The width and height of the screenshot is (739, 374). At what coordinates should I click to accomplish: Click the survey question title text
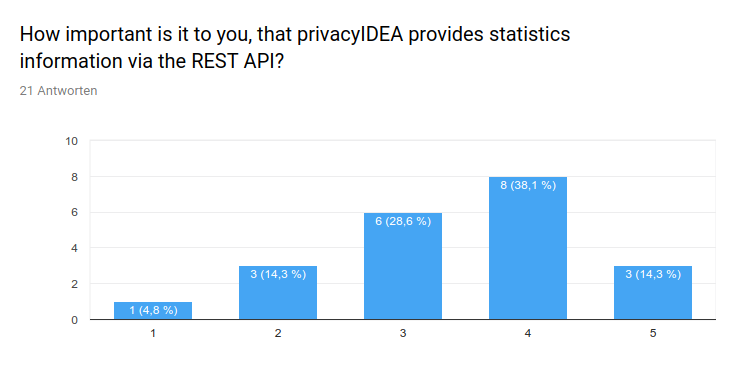click(295, 48)
